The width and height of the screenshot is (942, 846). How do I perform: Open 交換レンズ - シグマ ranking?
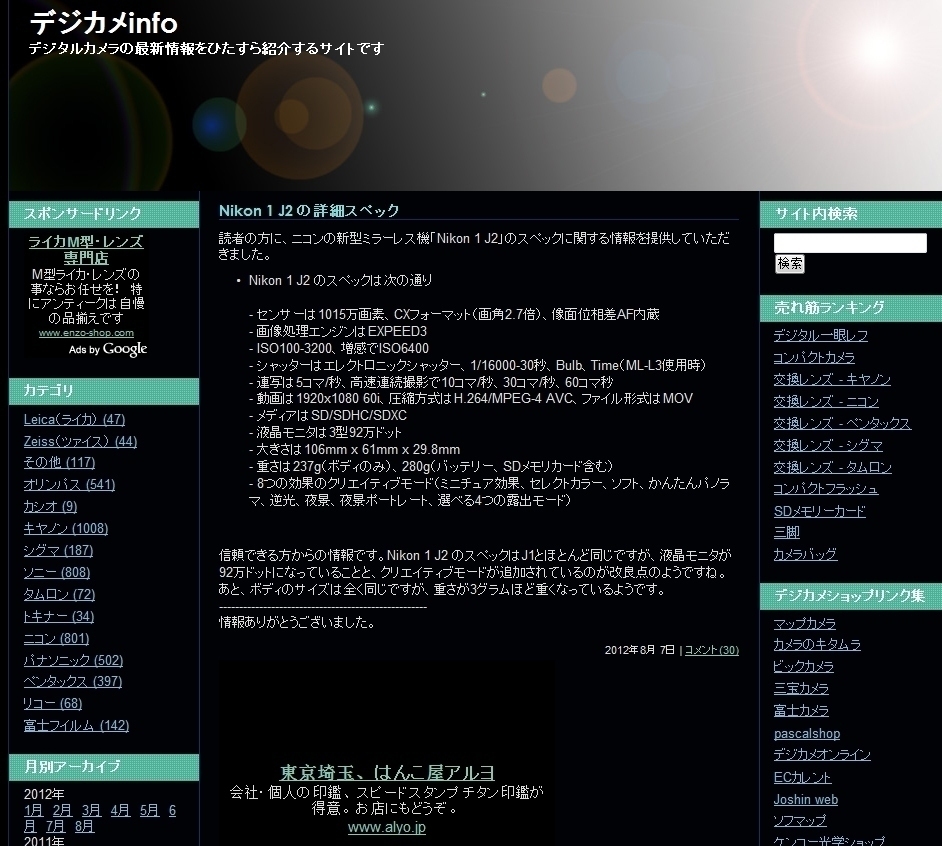click(x=828, y=445)
